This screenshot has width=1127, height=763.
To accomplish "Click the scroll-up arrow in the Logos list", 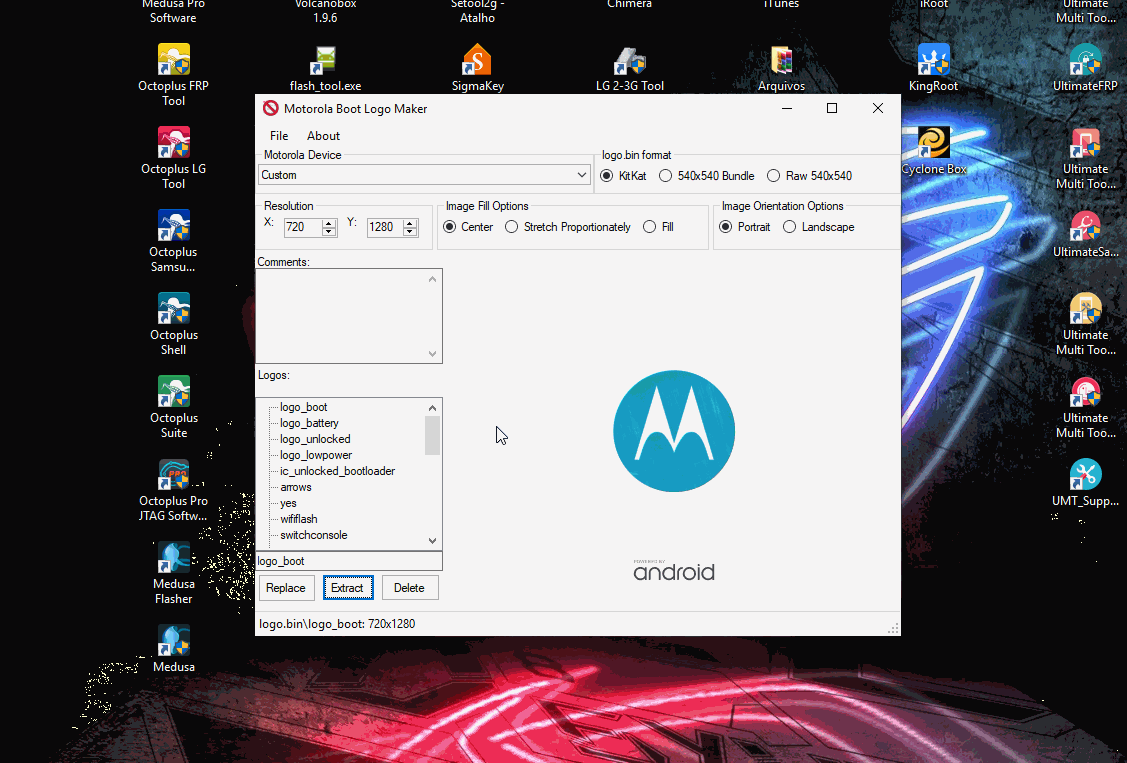I will [x=433, y=408].
